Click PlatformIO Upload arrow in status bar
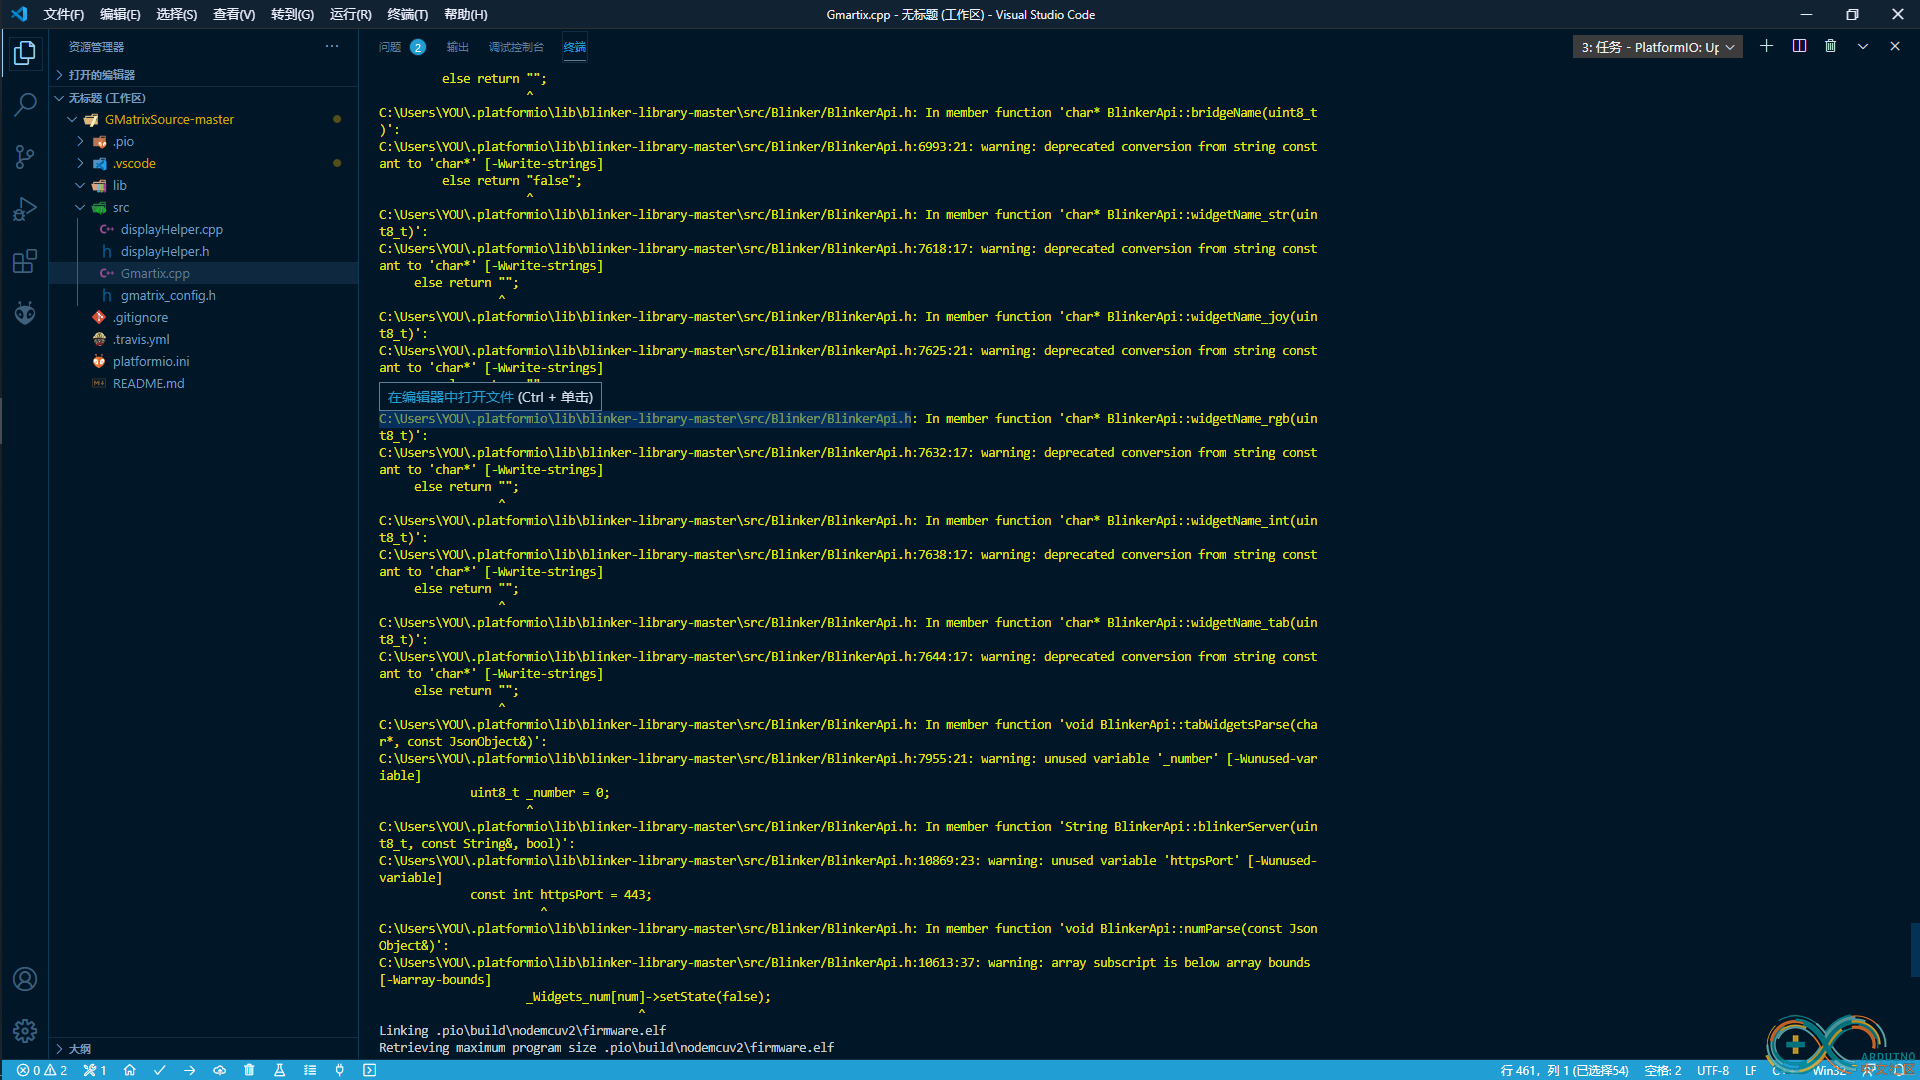1920x1080 pixels. coord(190,1070)
